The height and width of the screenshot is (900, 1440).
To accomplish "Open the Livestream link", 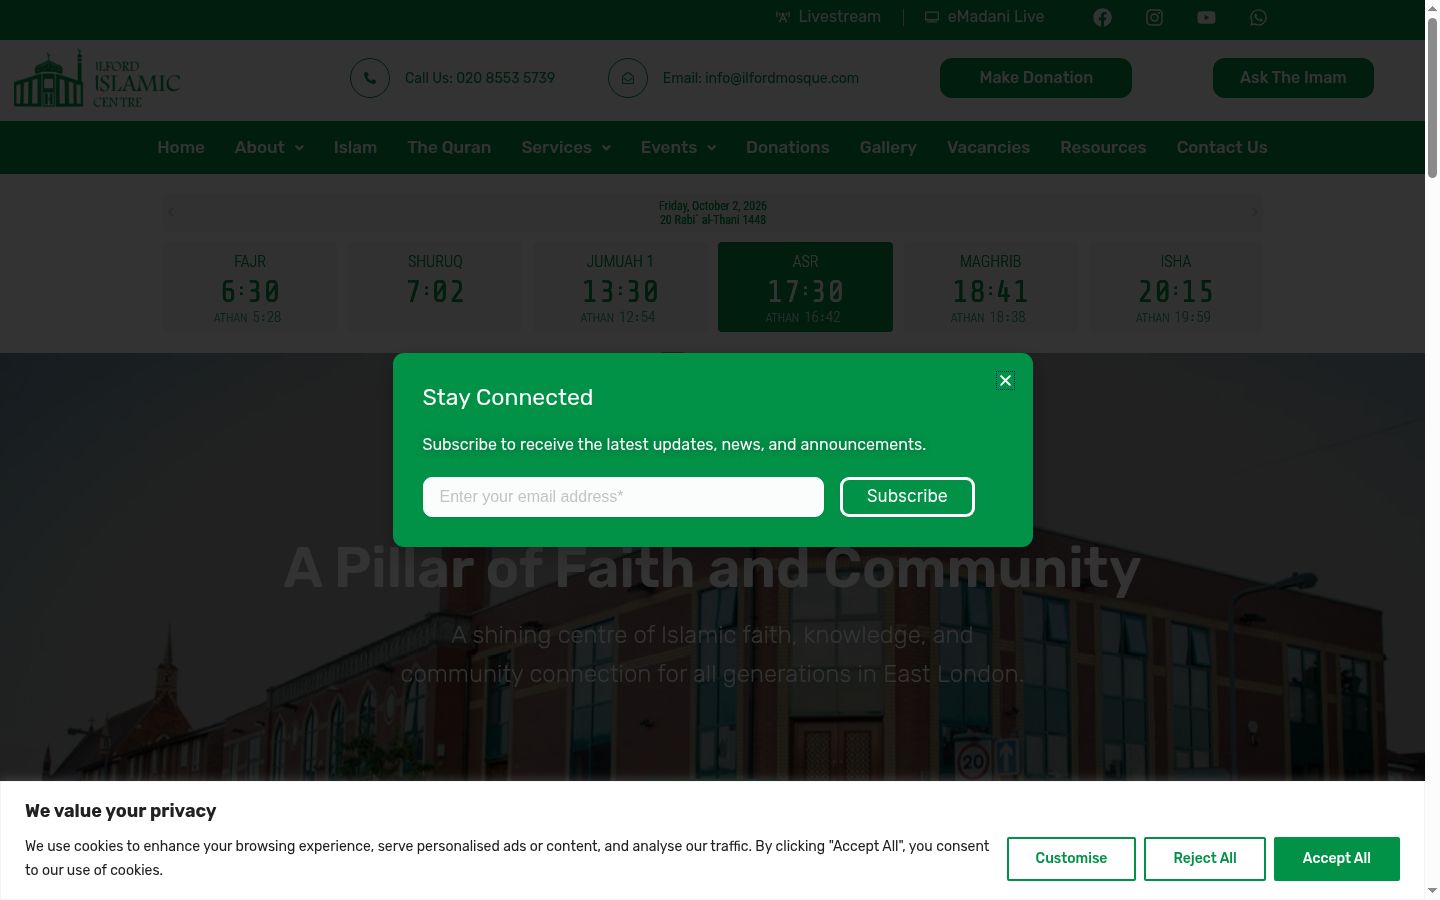I will (828, 17).
